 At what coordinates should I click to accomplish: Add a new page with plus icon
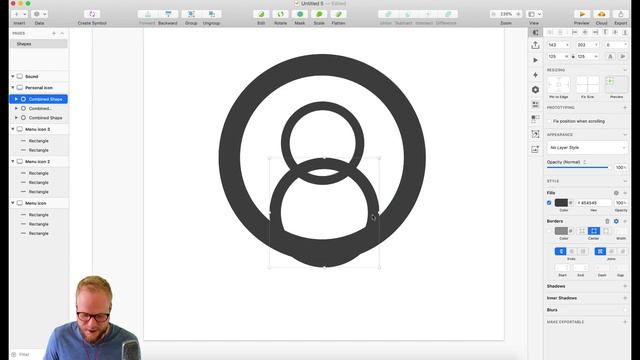(54, 33)
